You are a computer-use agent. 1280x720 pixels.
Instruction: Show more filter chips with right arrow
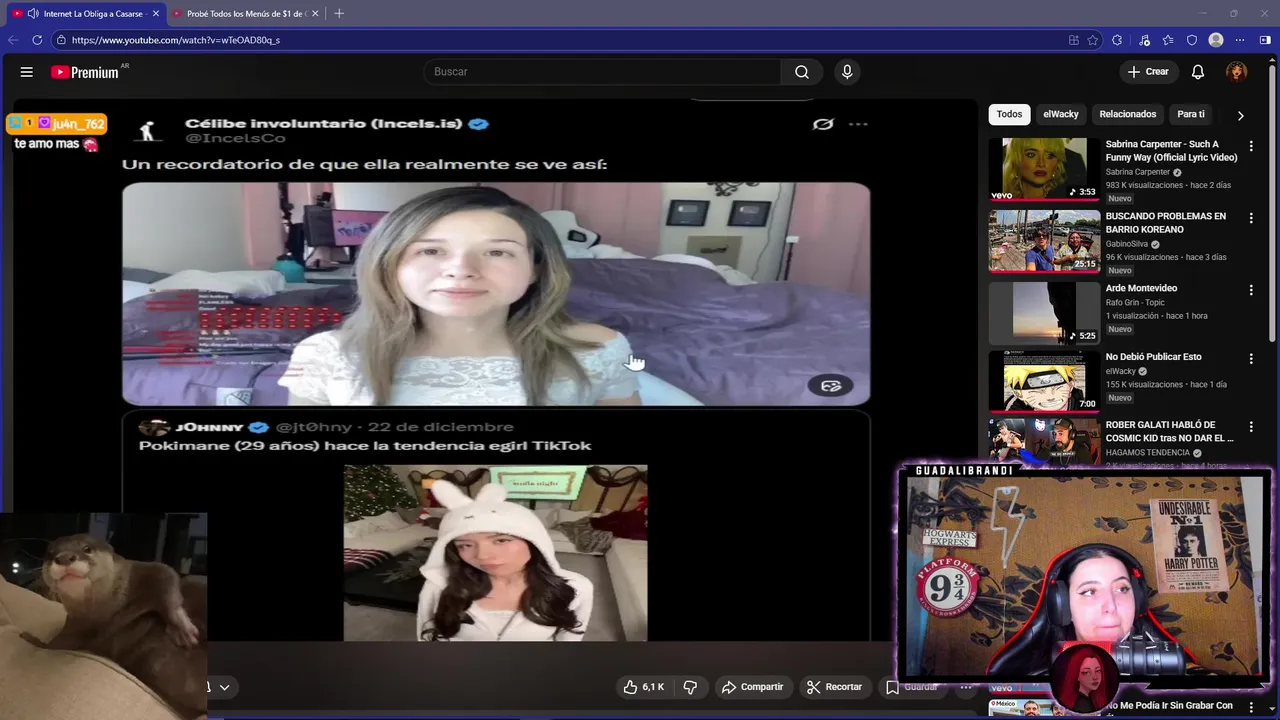tap(1240, 115)
